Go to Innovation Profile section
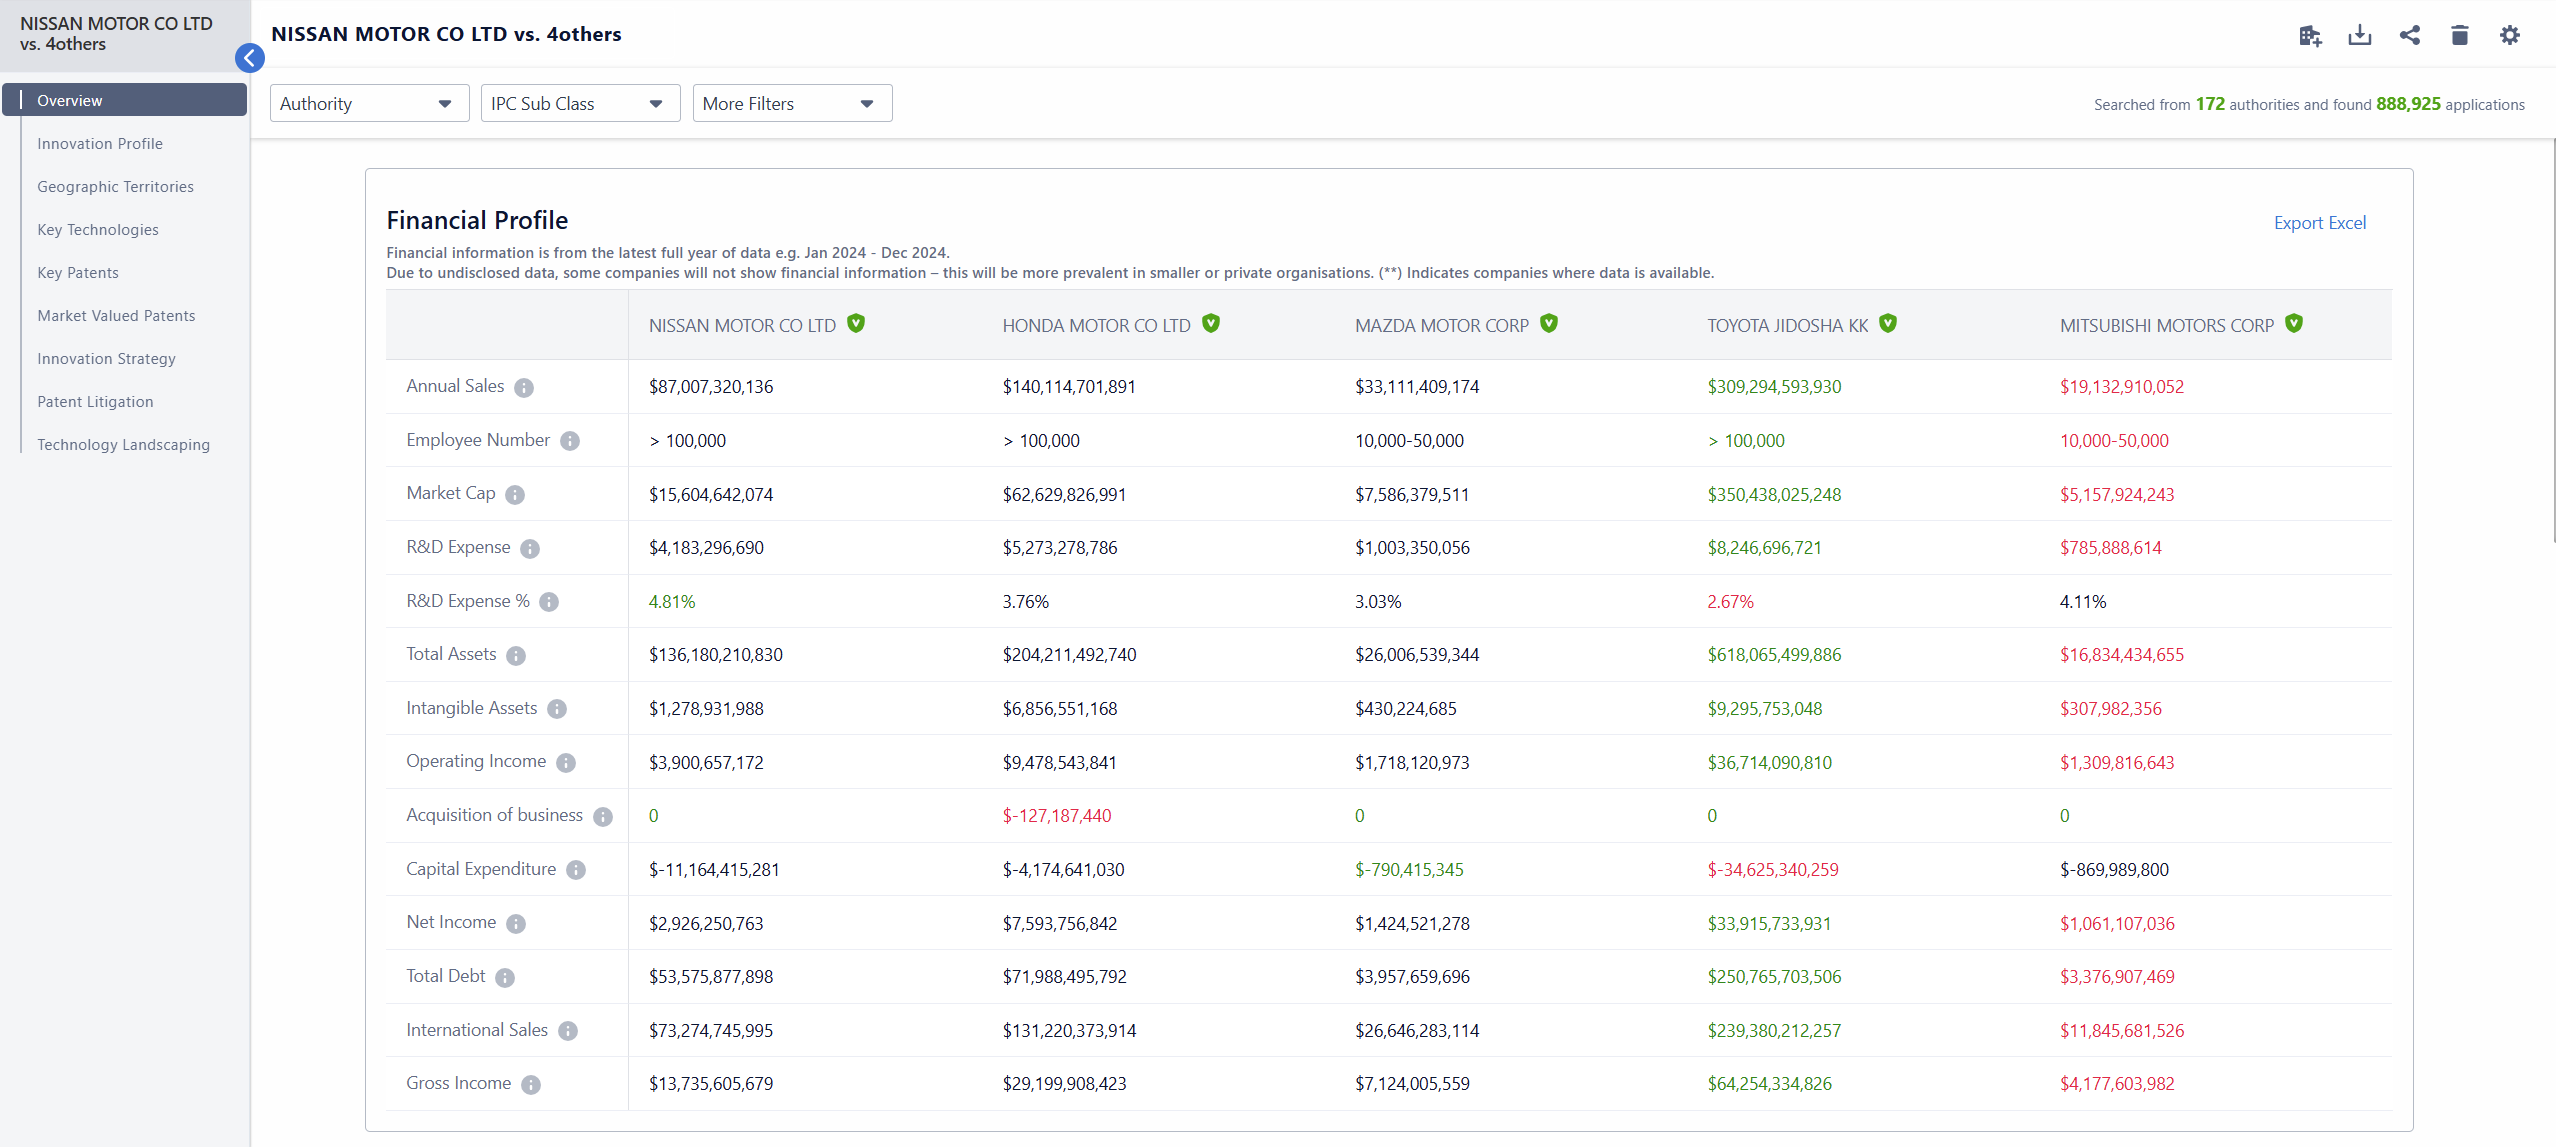 click(x=100, y=144)
